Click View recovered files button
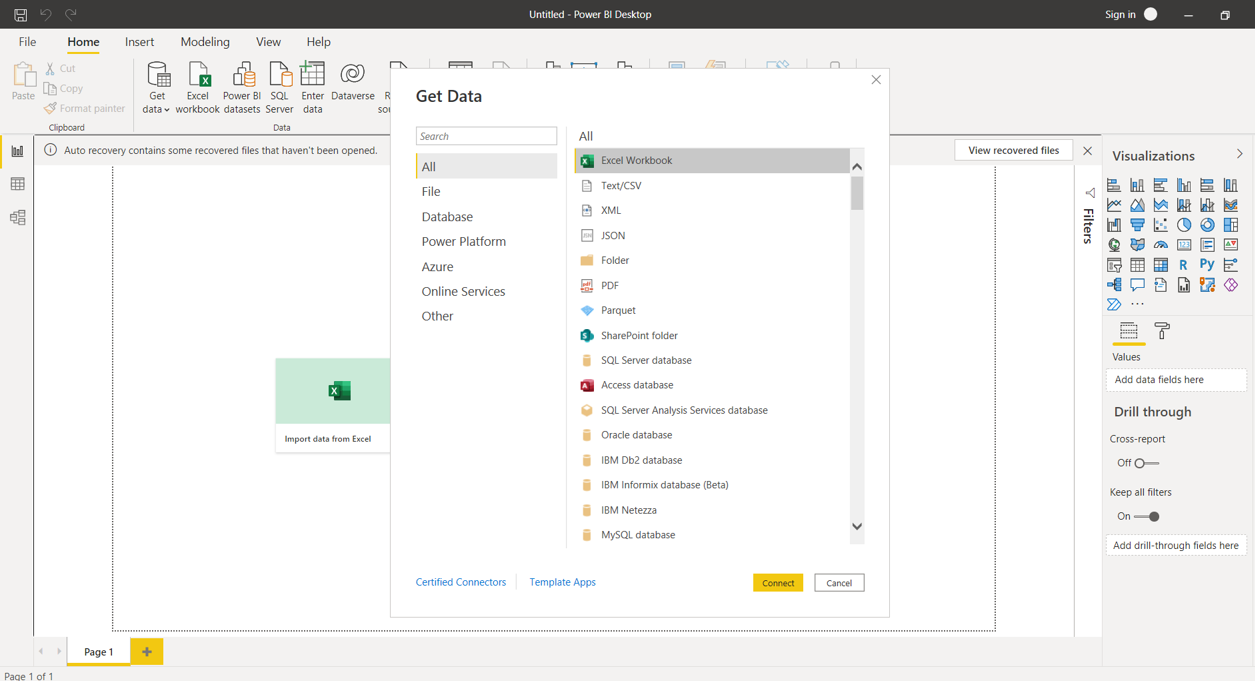 coord(1013,150)
